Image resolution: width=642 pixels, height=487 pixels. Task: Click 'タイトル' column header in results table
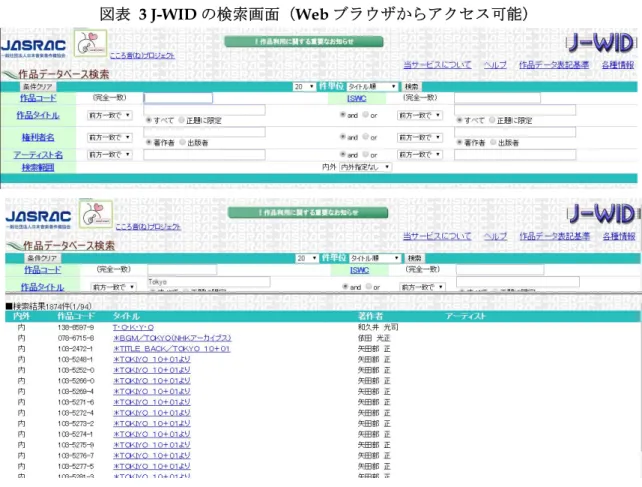click(126, 316)
